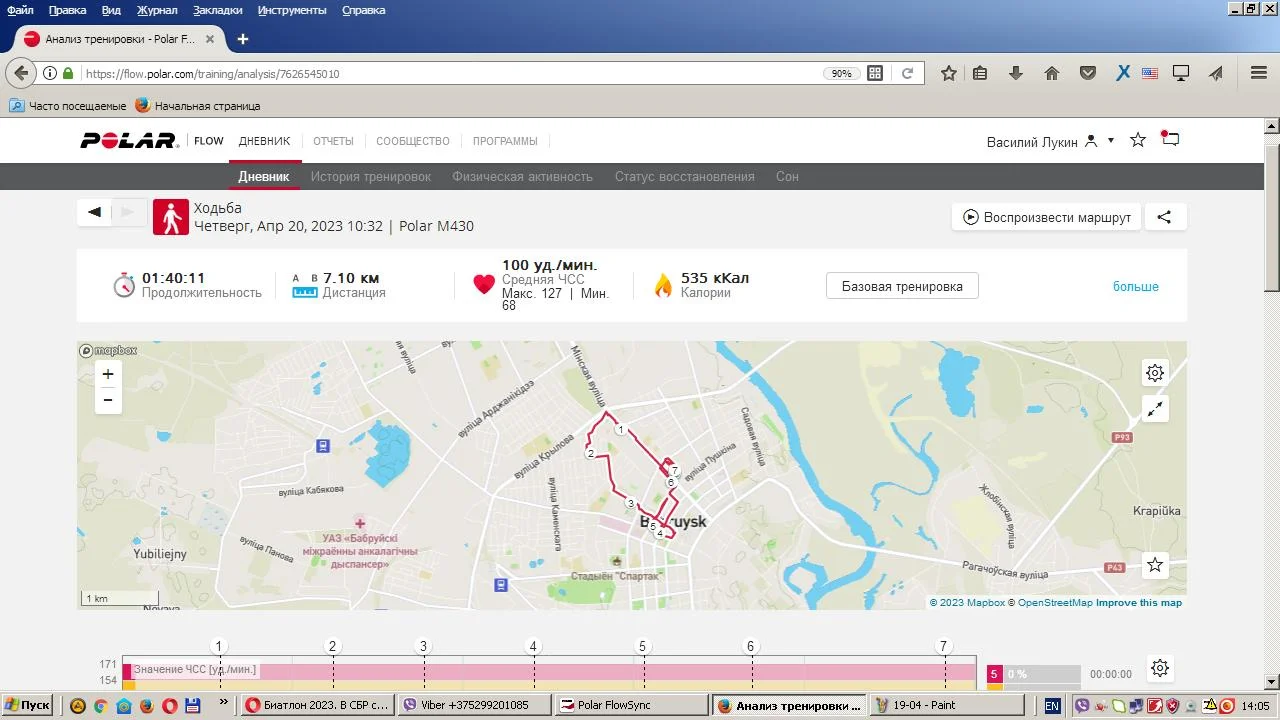Screen dimensions: 1280x720
Task: Zoom in on the map
Action: [108, 374]
